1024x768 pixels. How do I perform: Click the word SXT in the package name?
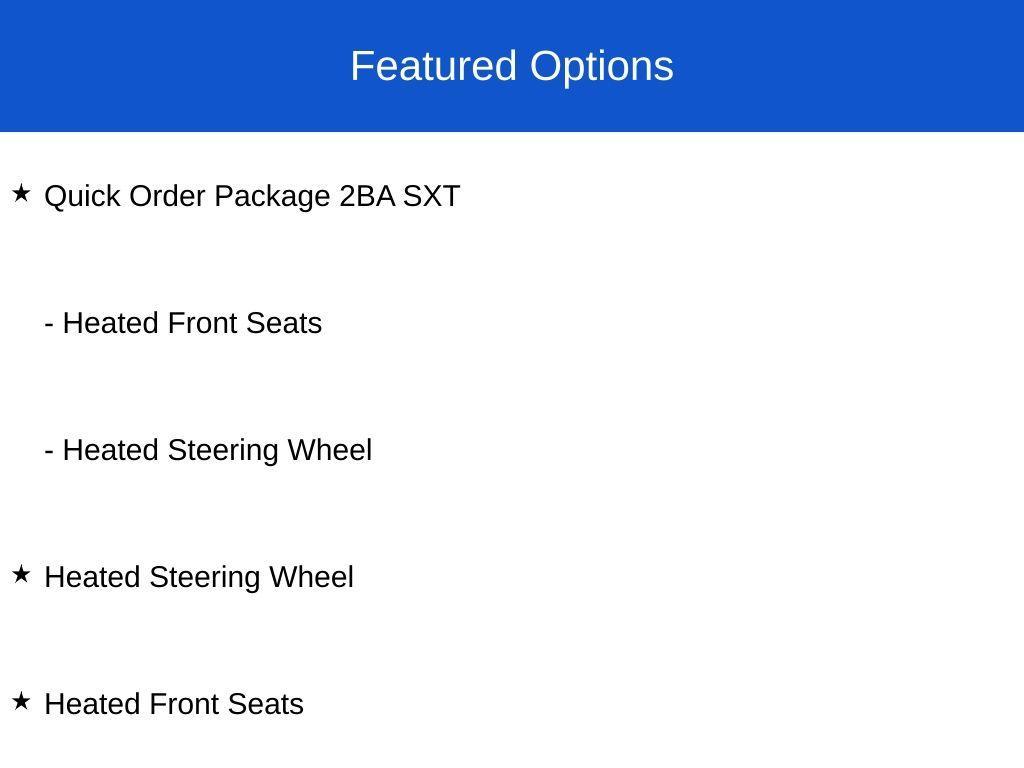pyautogui.click(x=431, y=196)
